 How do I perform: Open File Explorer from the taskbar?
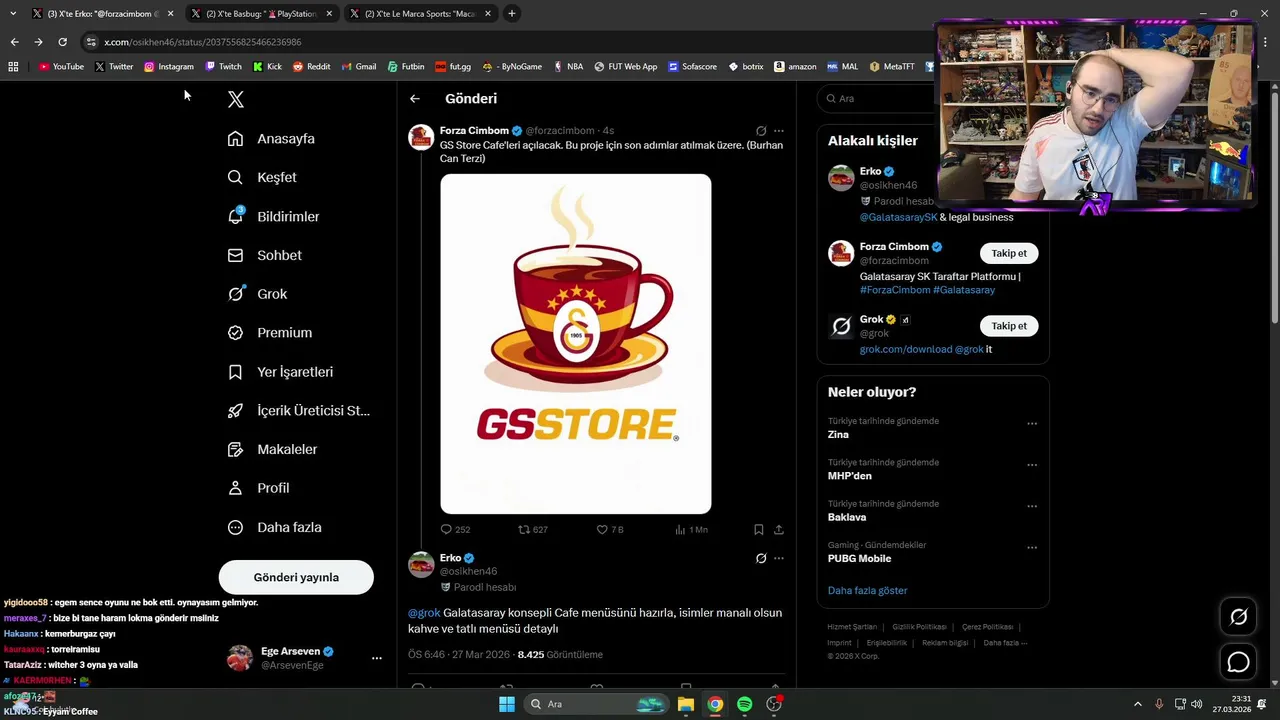(686, 704)
